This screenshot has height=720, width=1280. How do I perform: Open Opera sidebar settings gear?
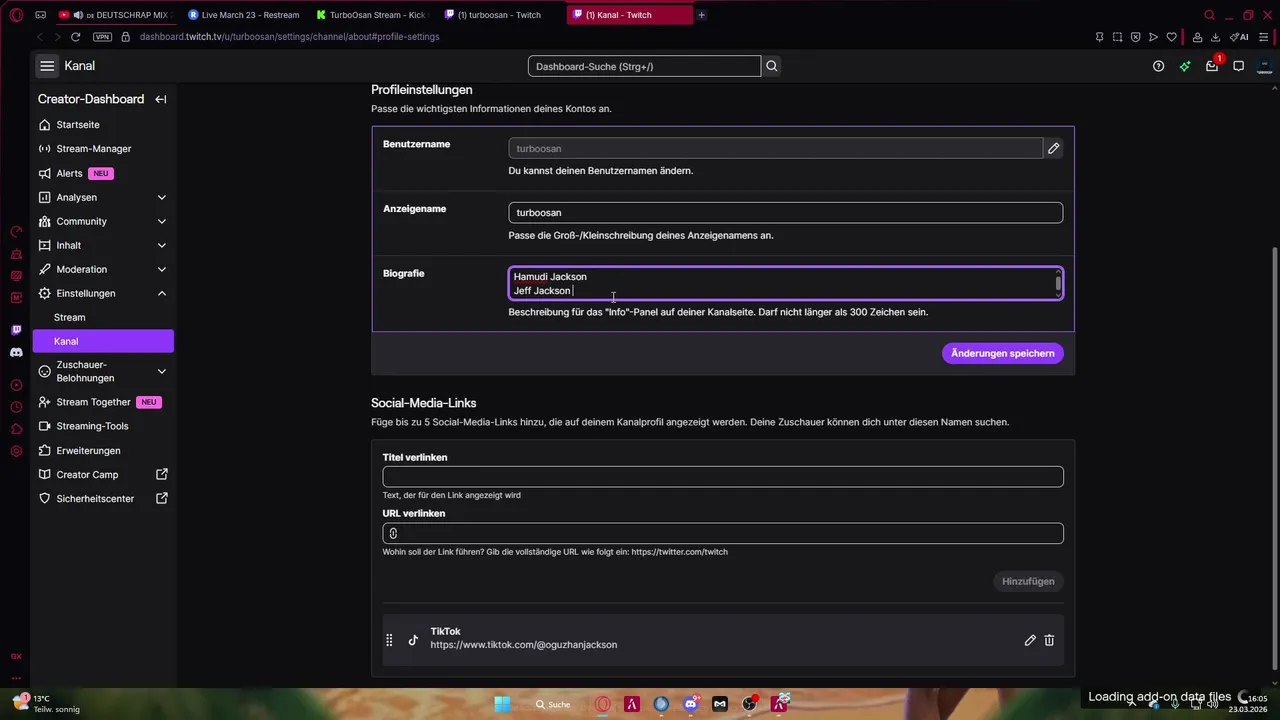(x=16, y=451)
